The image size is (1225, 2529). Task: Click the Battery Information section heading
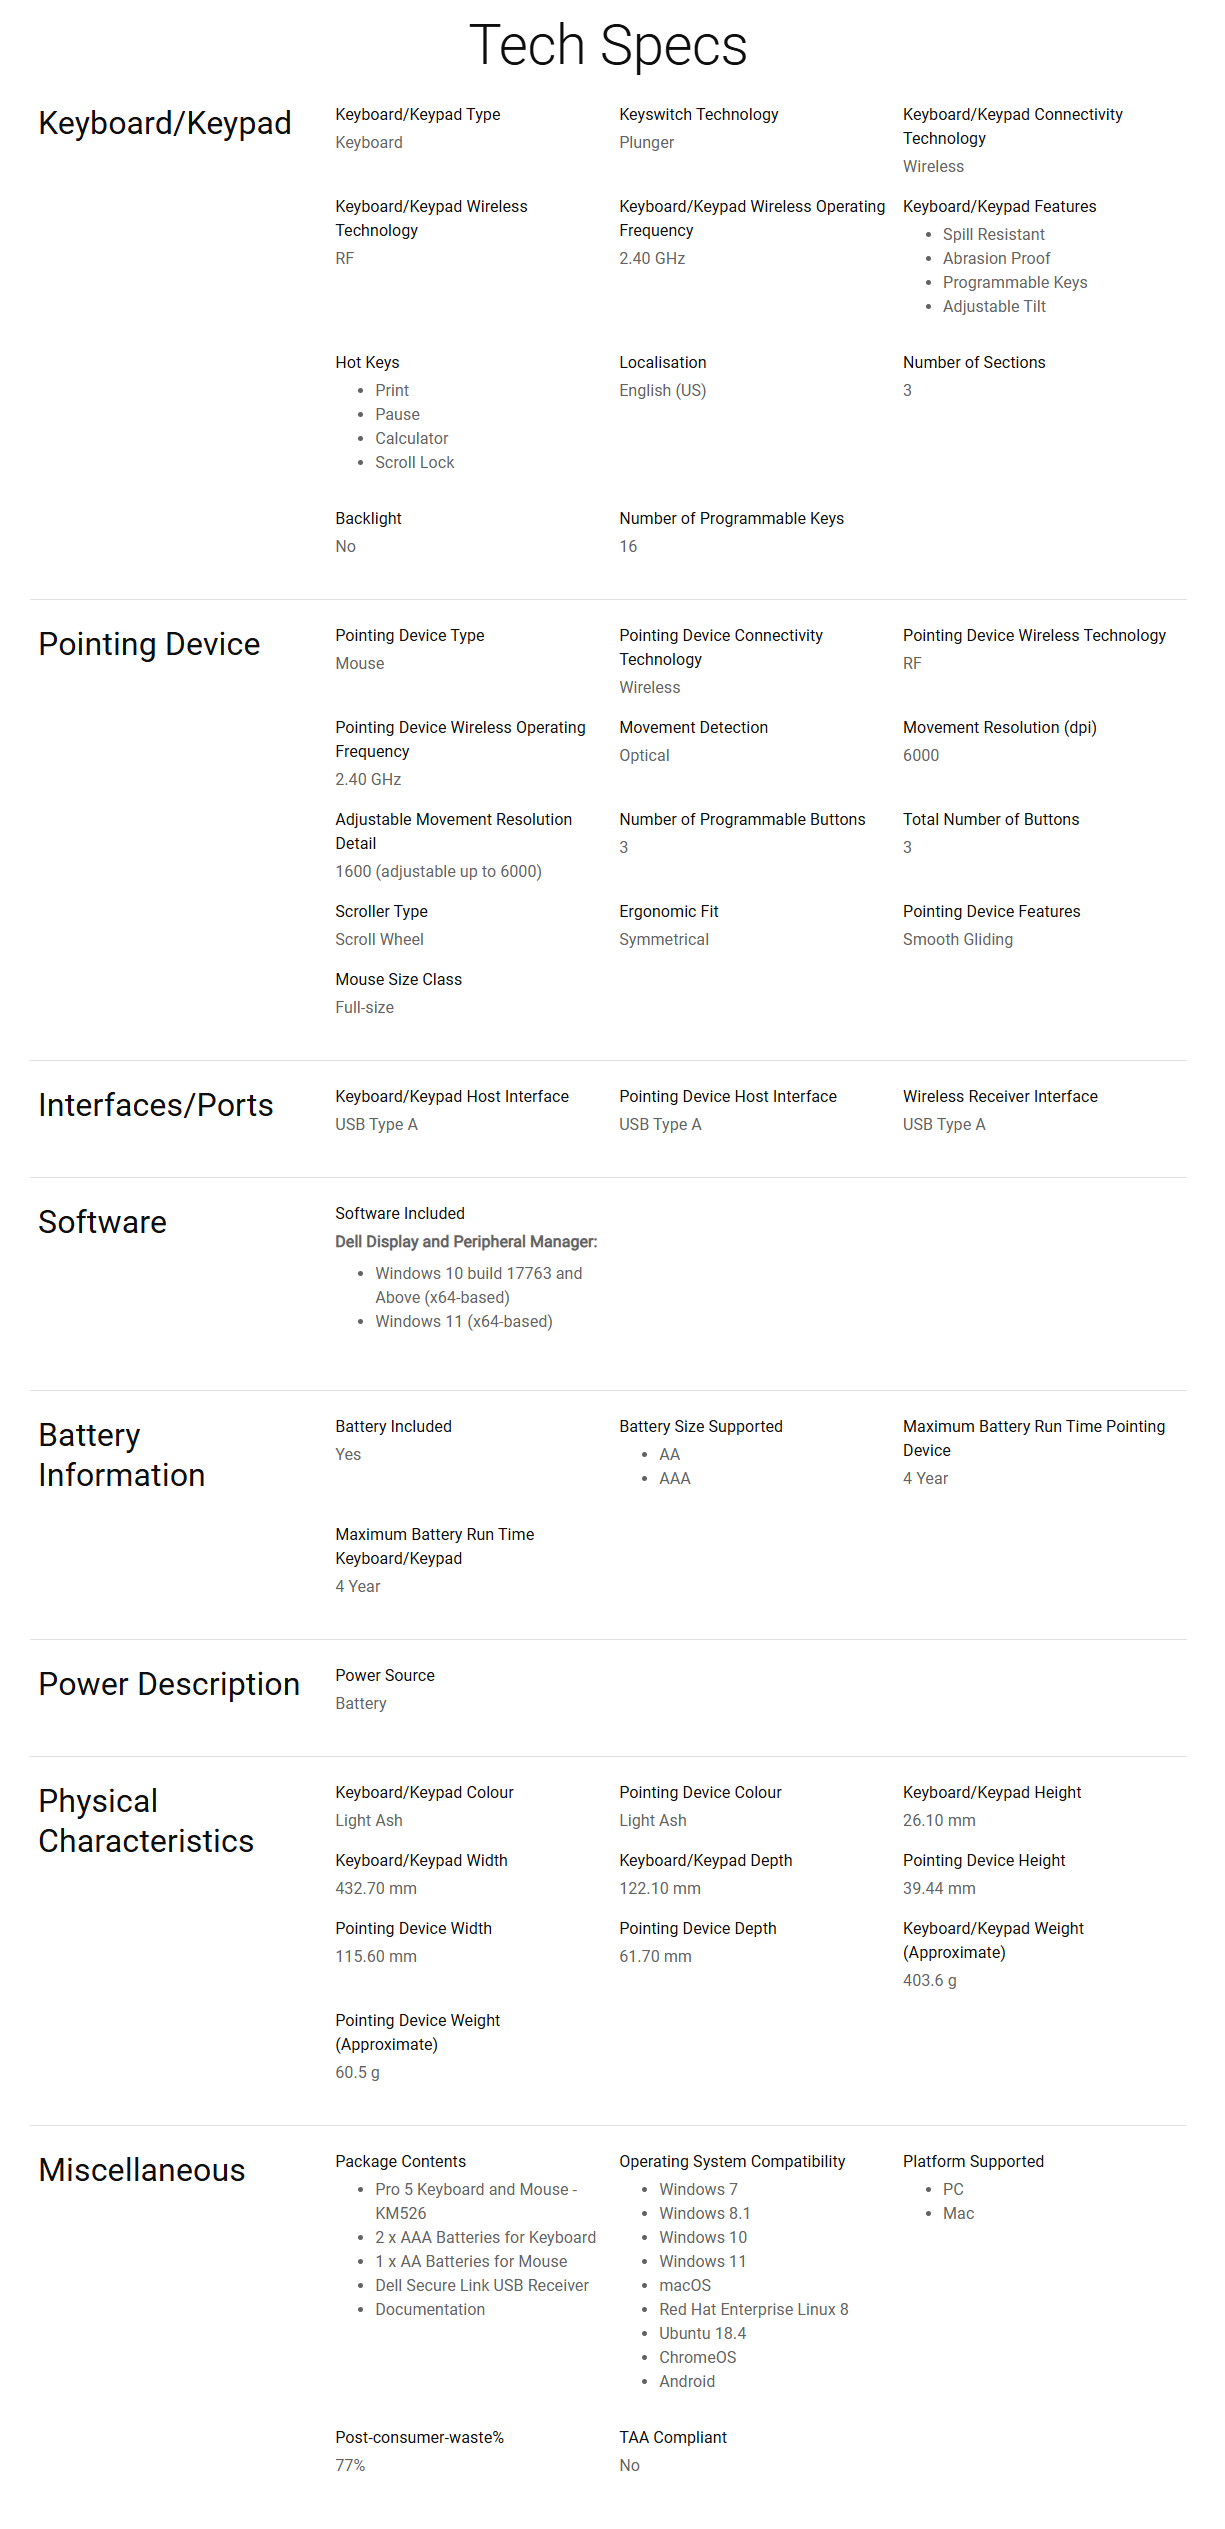(122, 1455)
